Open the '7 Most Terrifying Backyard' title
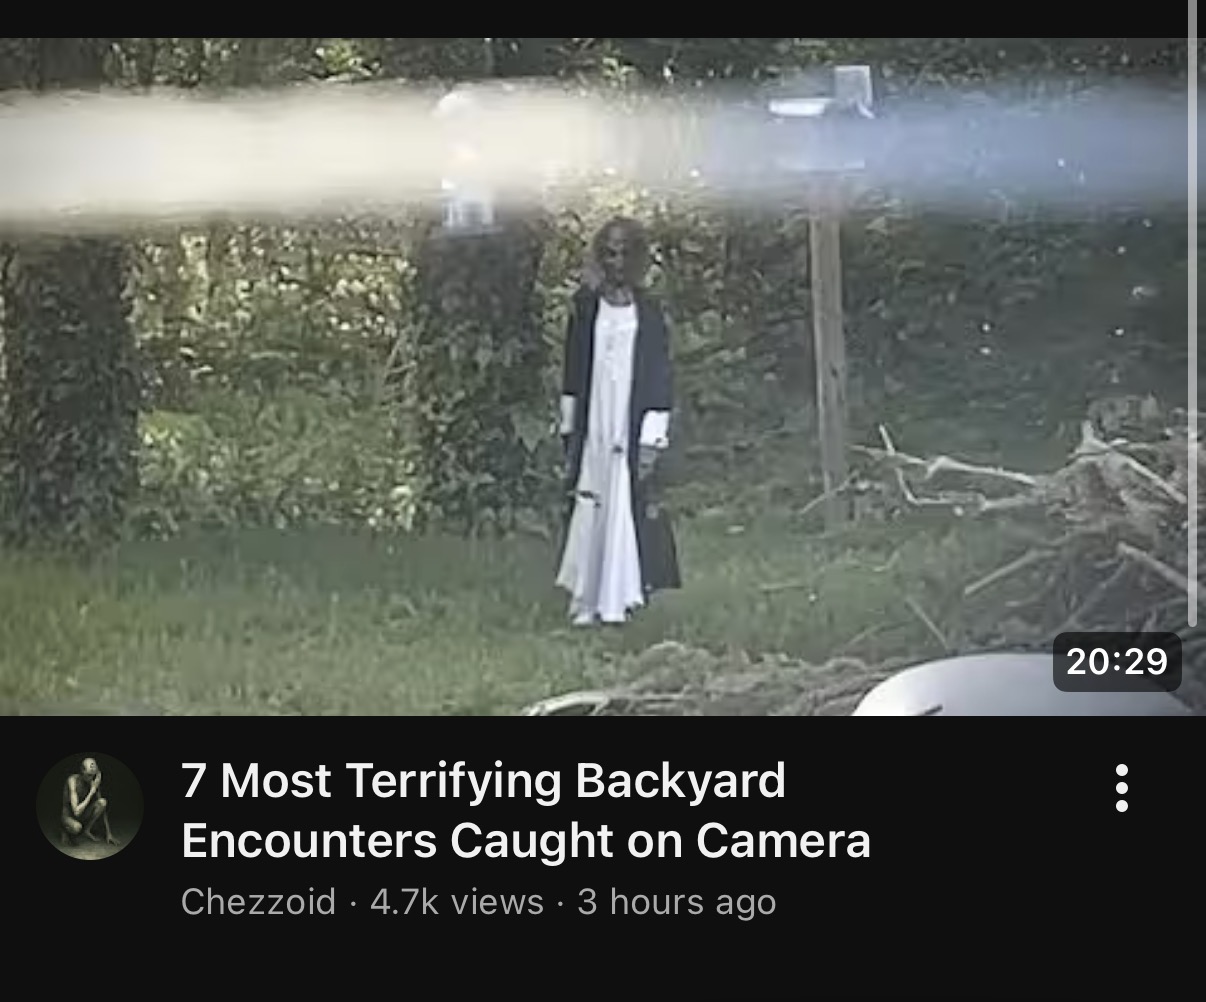Screen dimensions: 1206x1002 coord(483,780)
